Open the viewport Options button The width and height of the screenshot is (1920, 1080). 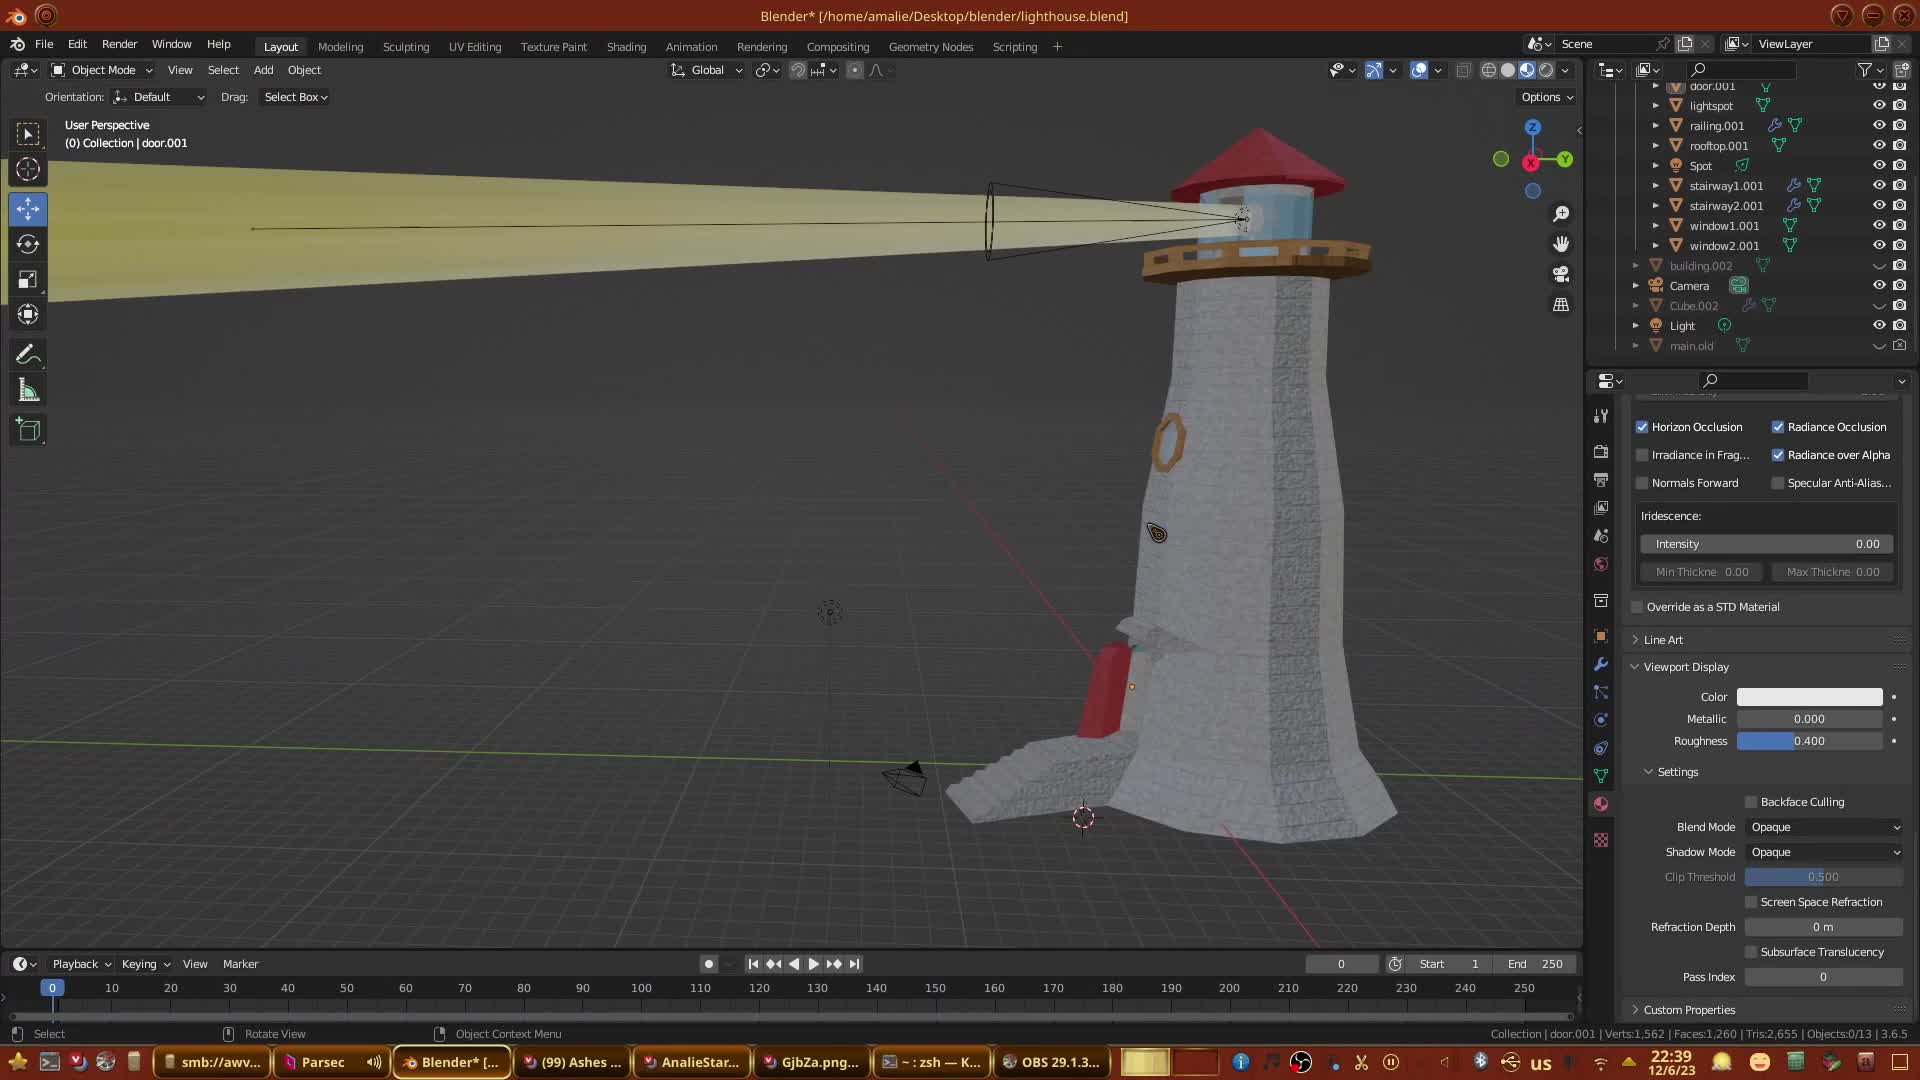(1547, 97)
